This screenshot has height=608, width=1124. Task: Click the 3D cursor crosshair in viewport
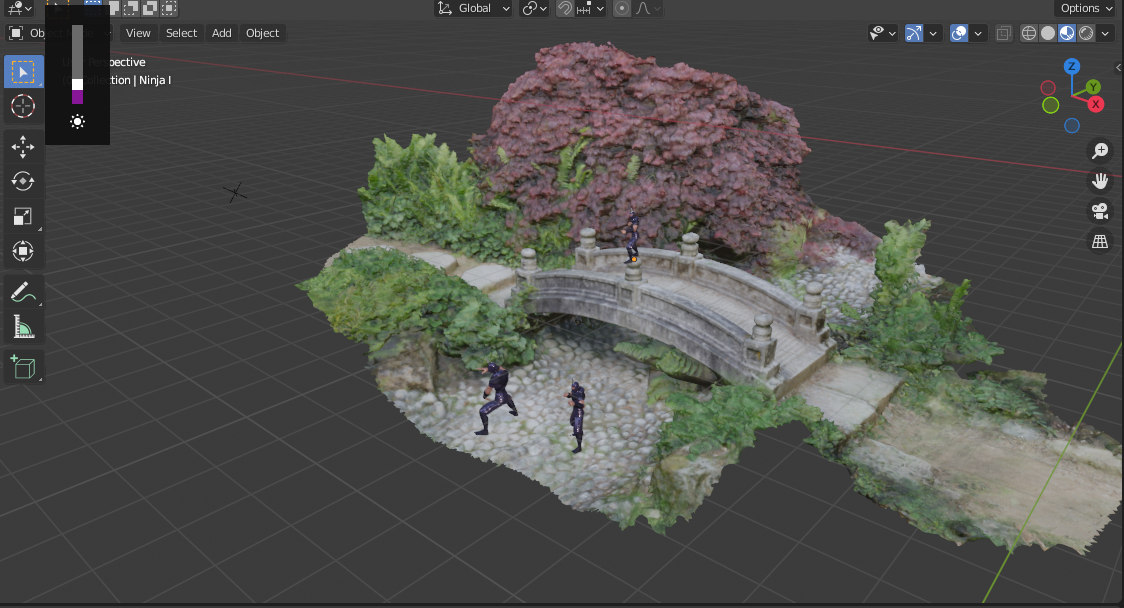234,192
